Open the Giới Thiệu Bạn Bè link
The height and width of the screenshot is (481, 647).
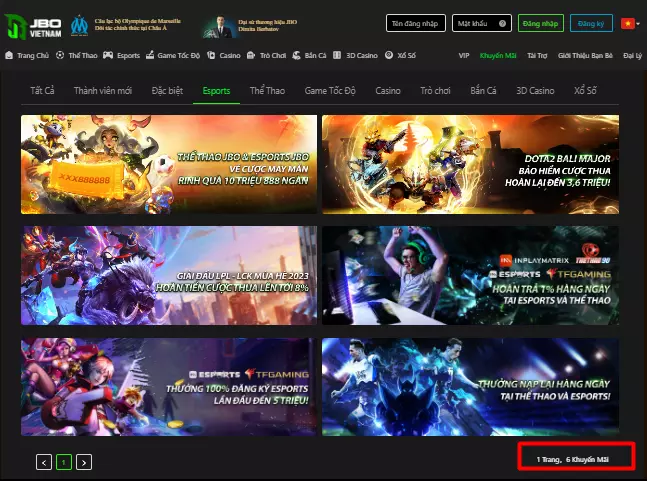(x=585, y=55)
